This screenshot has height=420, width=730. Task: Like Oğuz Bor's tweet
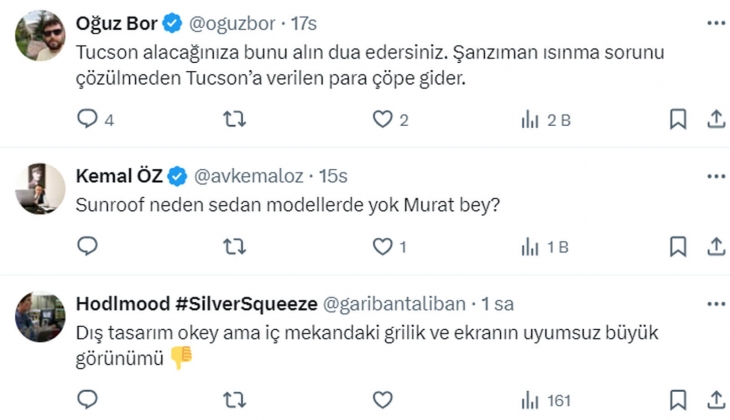click(x=381, y=120)
